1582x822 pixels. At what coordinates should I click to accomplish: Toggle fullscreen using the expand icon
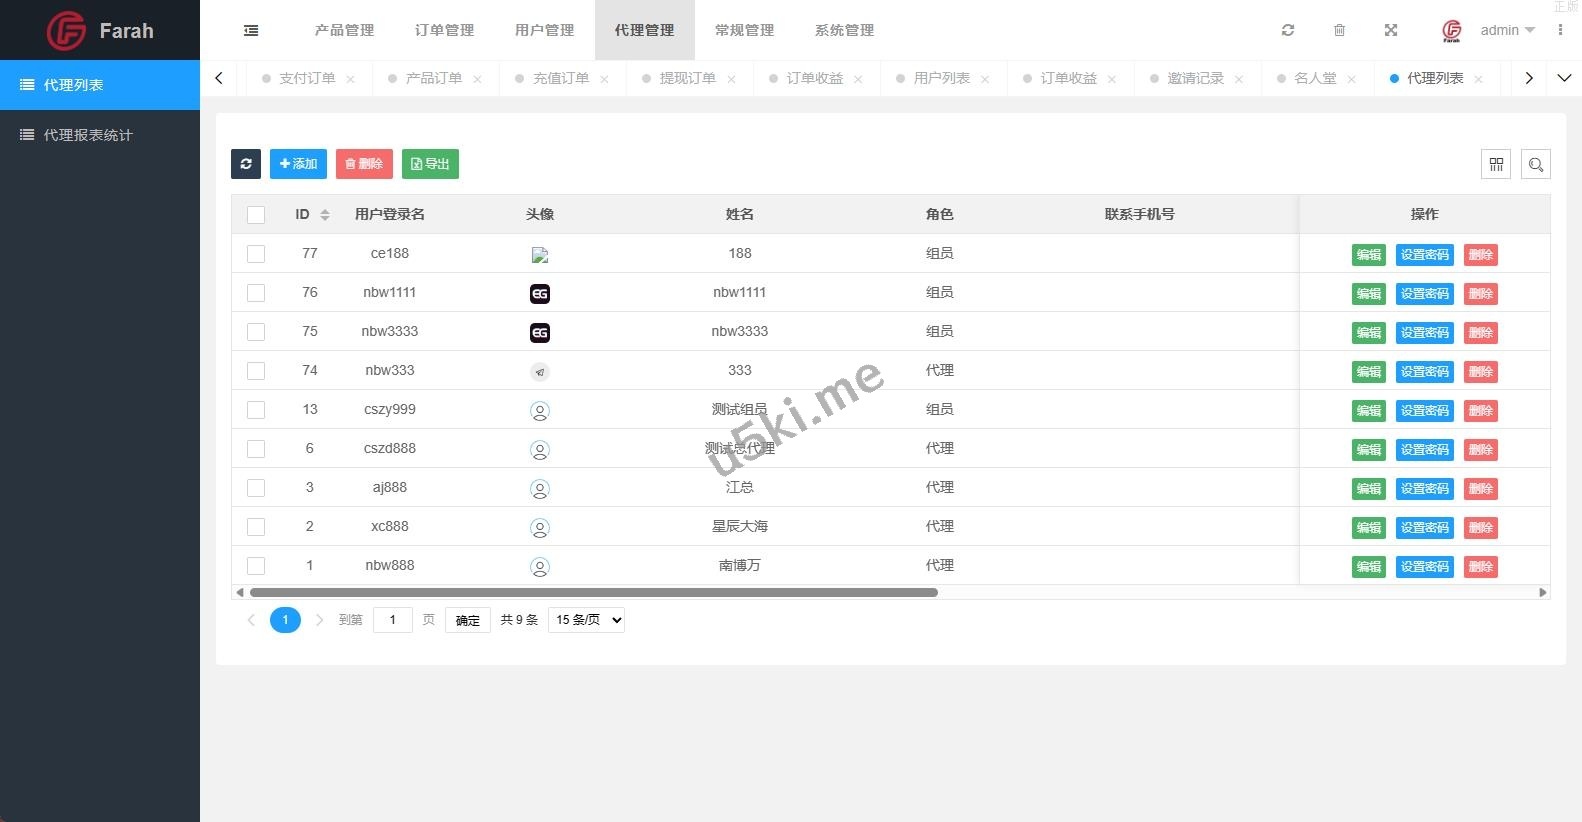pyautogui.click(x=1390, y=30)
